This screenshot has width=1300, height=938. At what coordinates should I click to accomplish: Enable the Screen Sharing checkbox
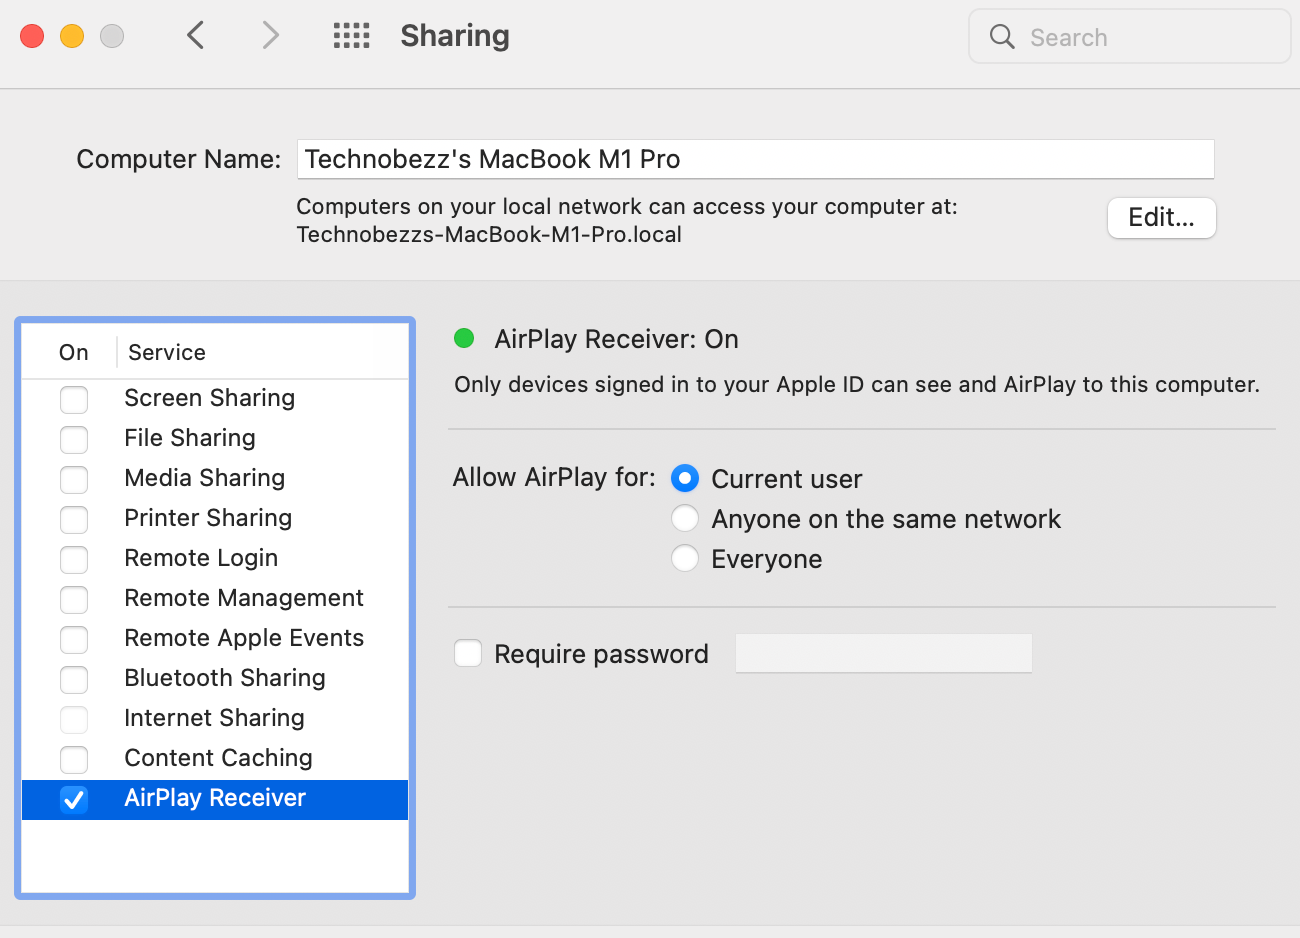tap(74, 399)
